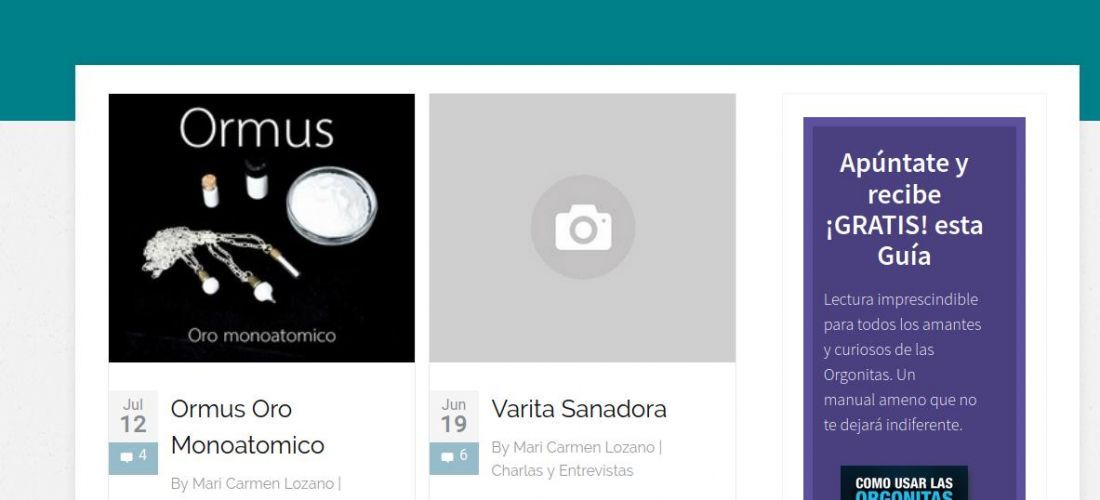Click the white powder dish in Ormus image
This screenshot has height=500, width=1100.
(x=332, y=205)
